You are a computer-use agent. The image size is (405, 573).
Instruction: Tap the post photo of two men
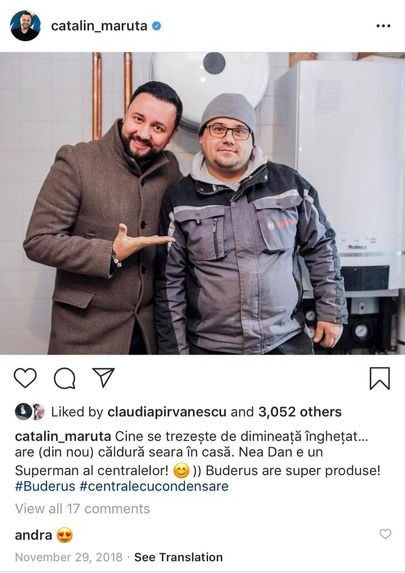(202, 203)
